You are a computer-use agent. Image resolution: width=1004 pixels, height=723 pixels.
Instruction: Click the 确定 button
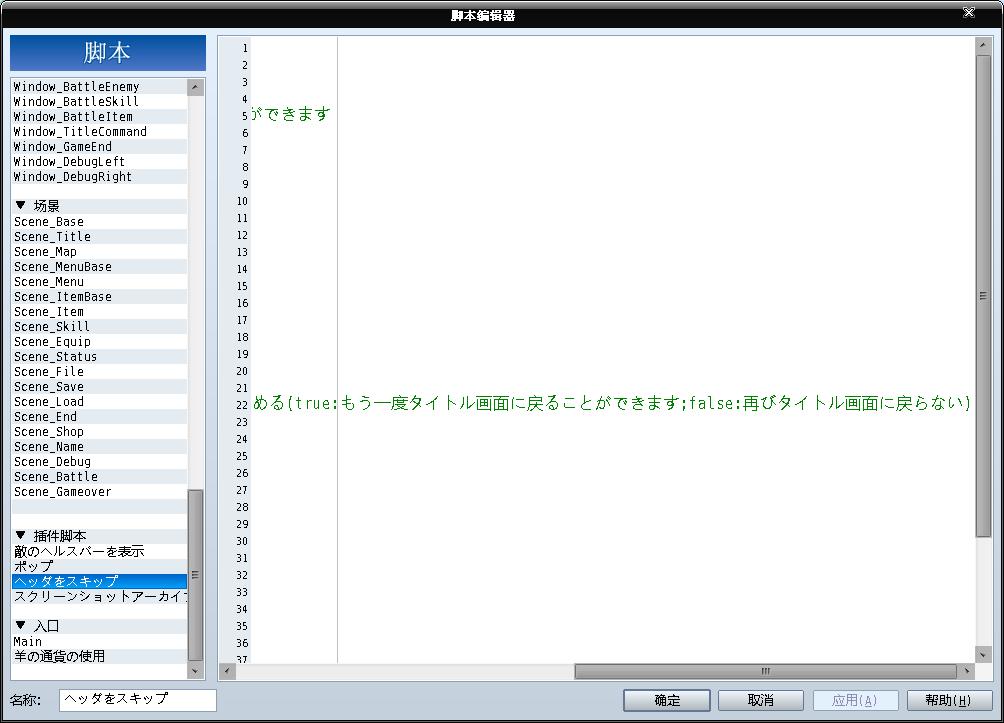[667, 700]
